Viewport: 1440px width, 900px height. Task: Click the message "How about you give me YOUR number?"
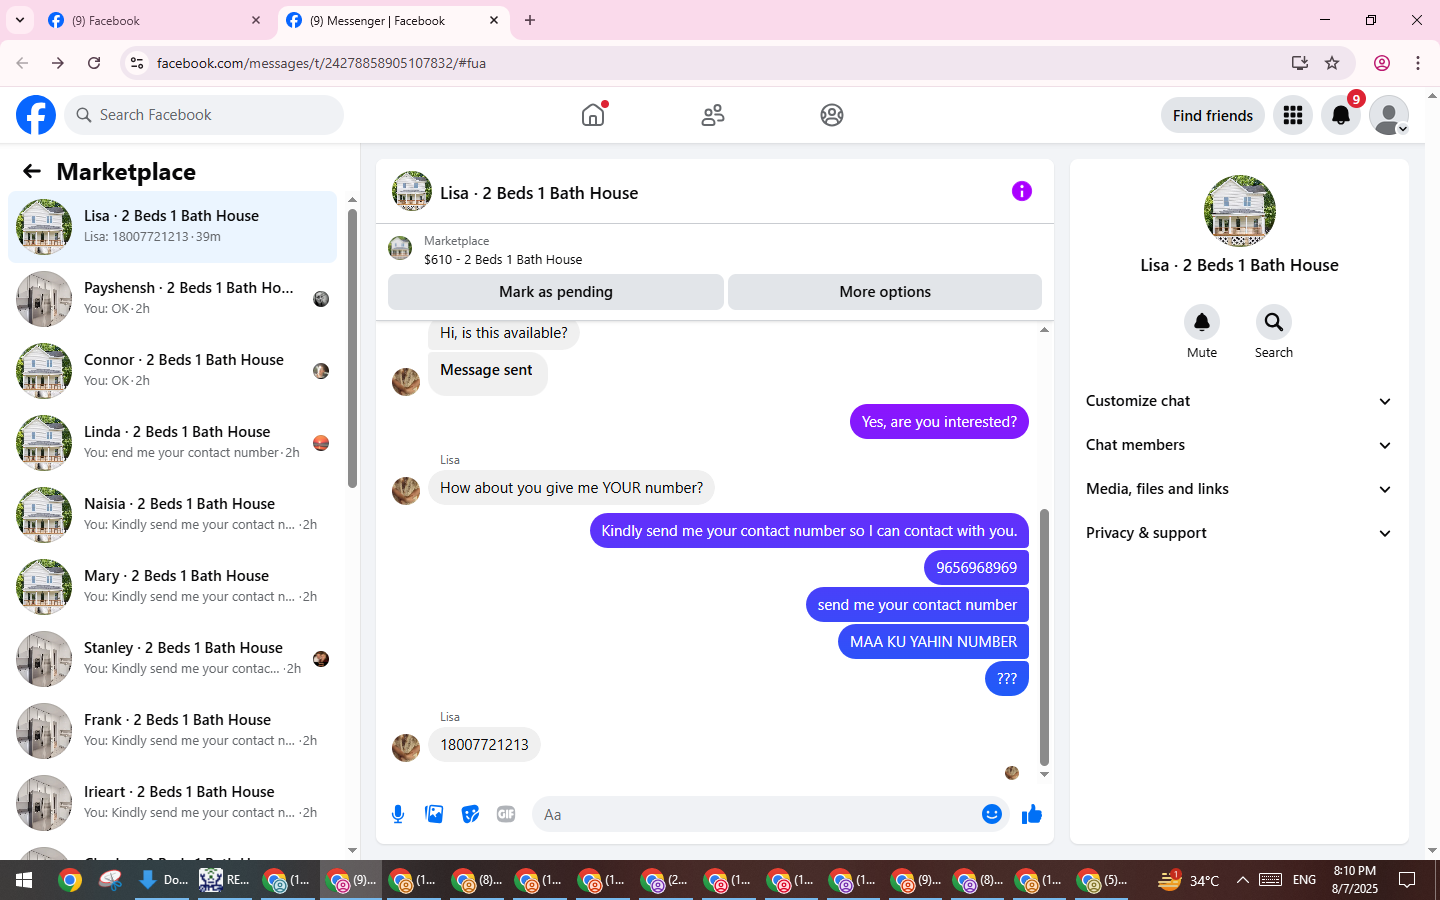coord(571,488)
